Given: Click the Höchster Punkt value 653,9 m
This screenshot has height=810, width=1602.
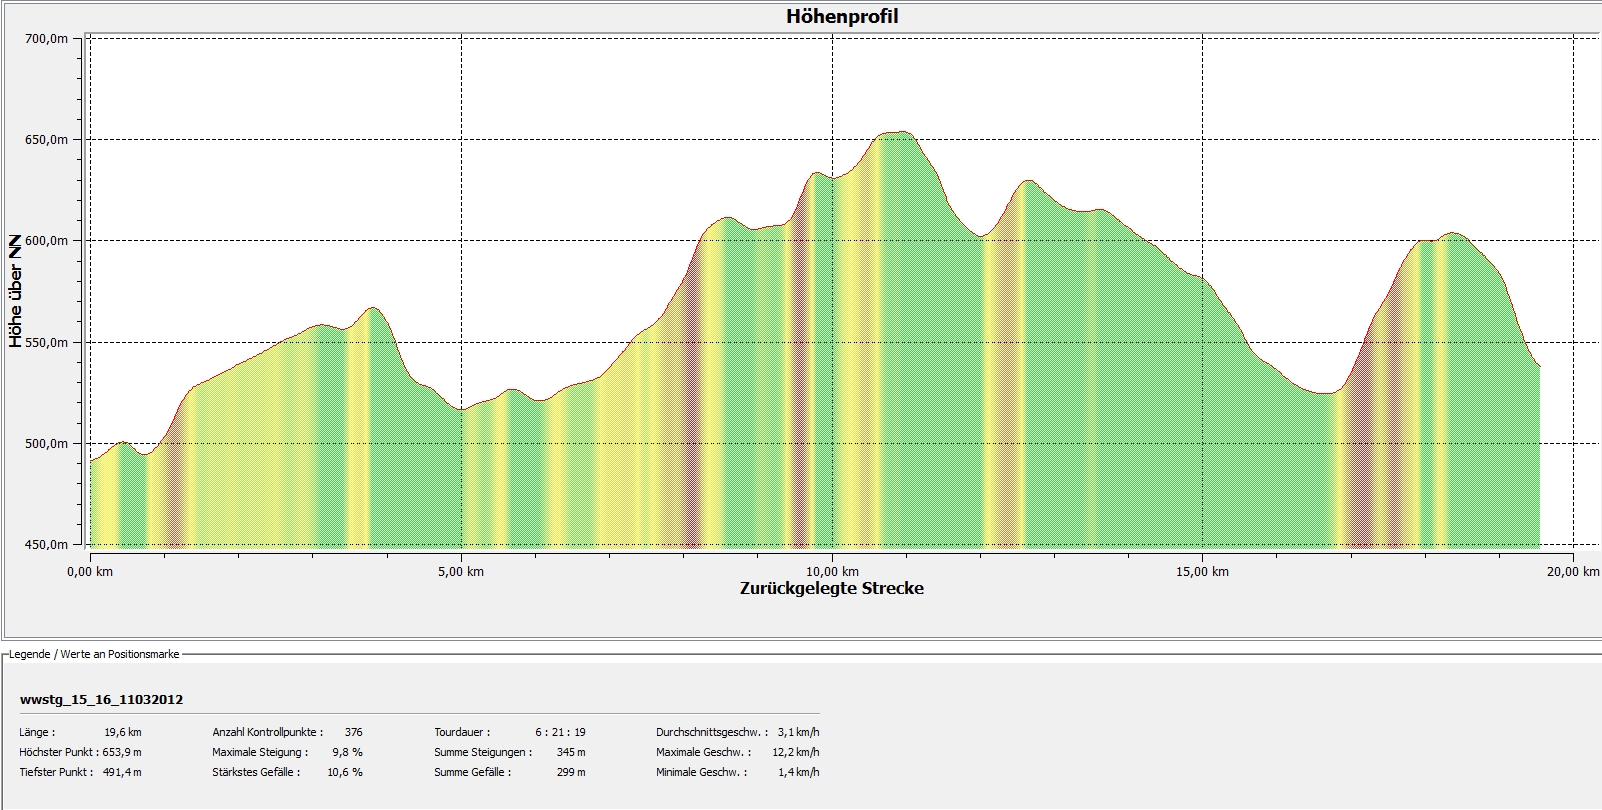Looking at the screenshot, I should 121,752.
